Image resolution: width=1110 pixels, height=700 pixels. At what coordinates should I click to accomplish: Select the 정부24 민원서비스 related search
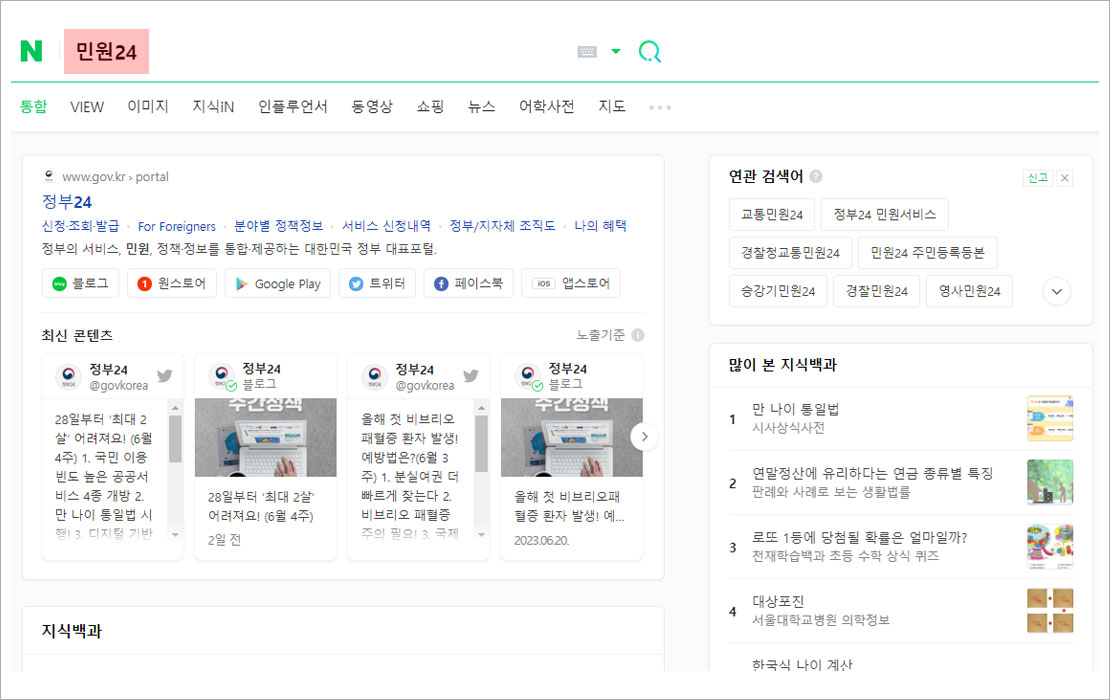tap(885, 214)
